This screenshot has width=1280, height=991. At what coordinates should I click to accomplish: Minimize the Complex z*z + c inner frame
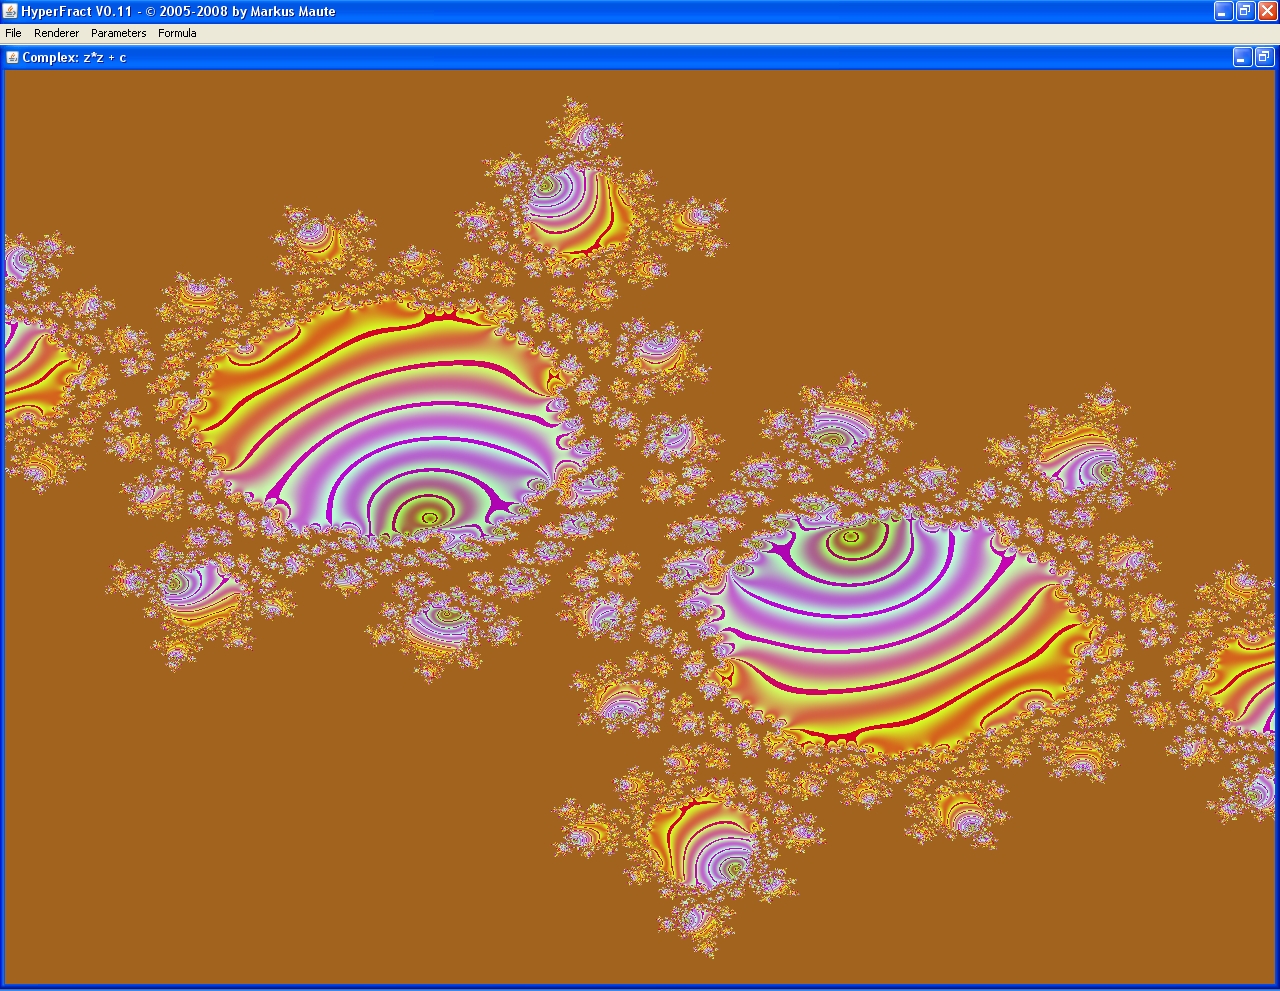[x=1241, y=57]
